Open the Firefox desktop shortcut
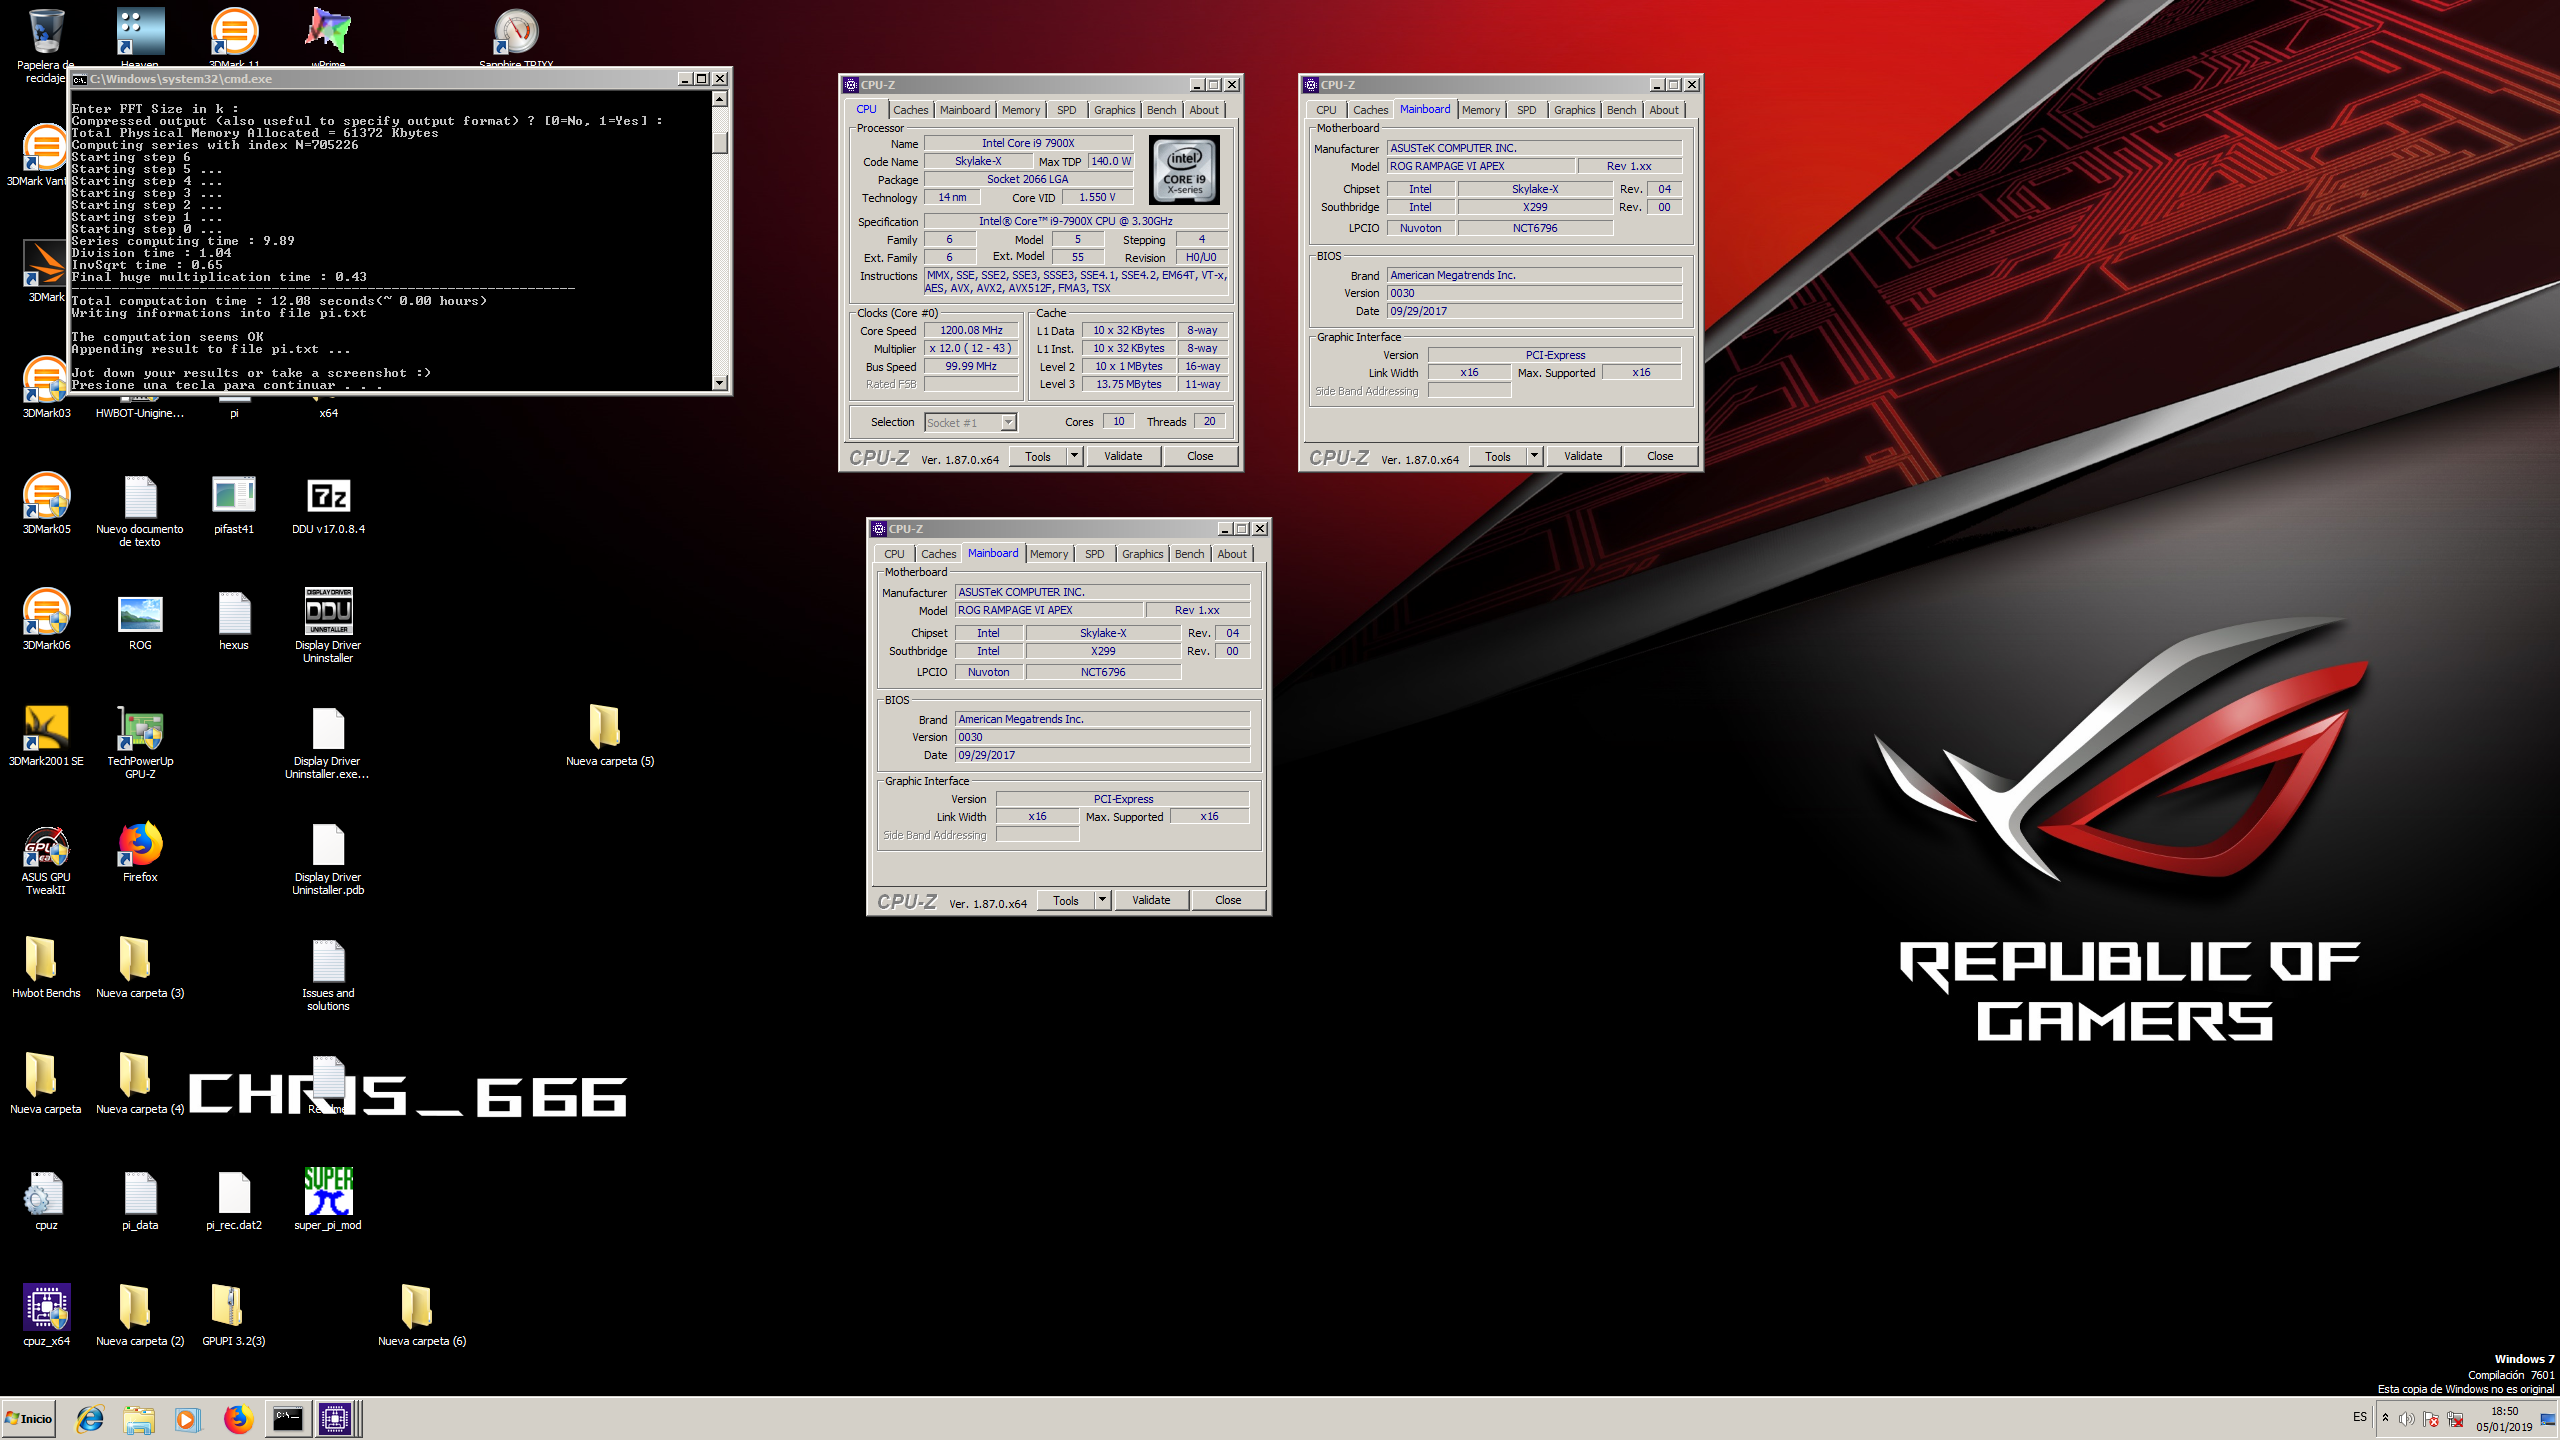 click(x=140, y=852)
